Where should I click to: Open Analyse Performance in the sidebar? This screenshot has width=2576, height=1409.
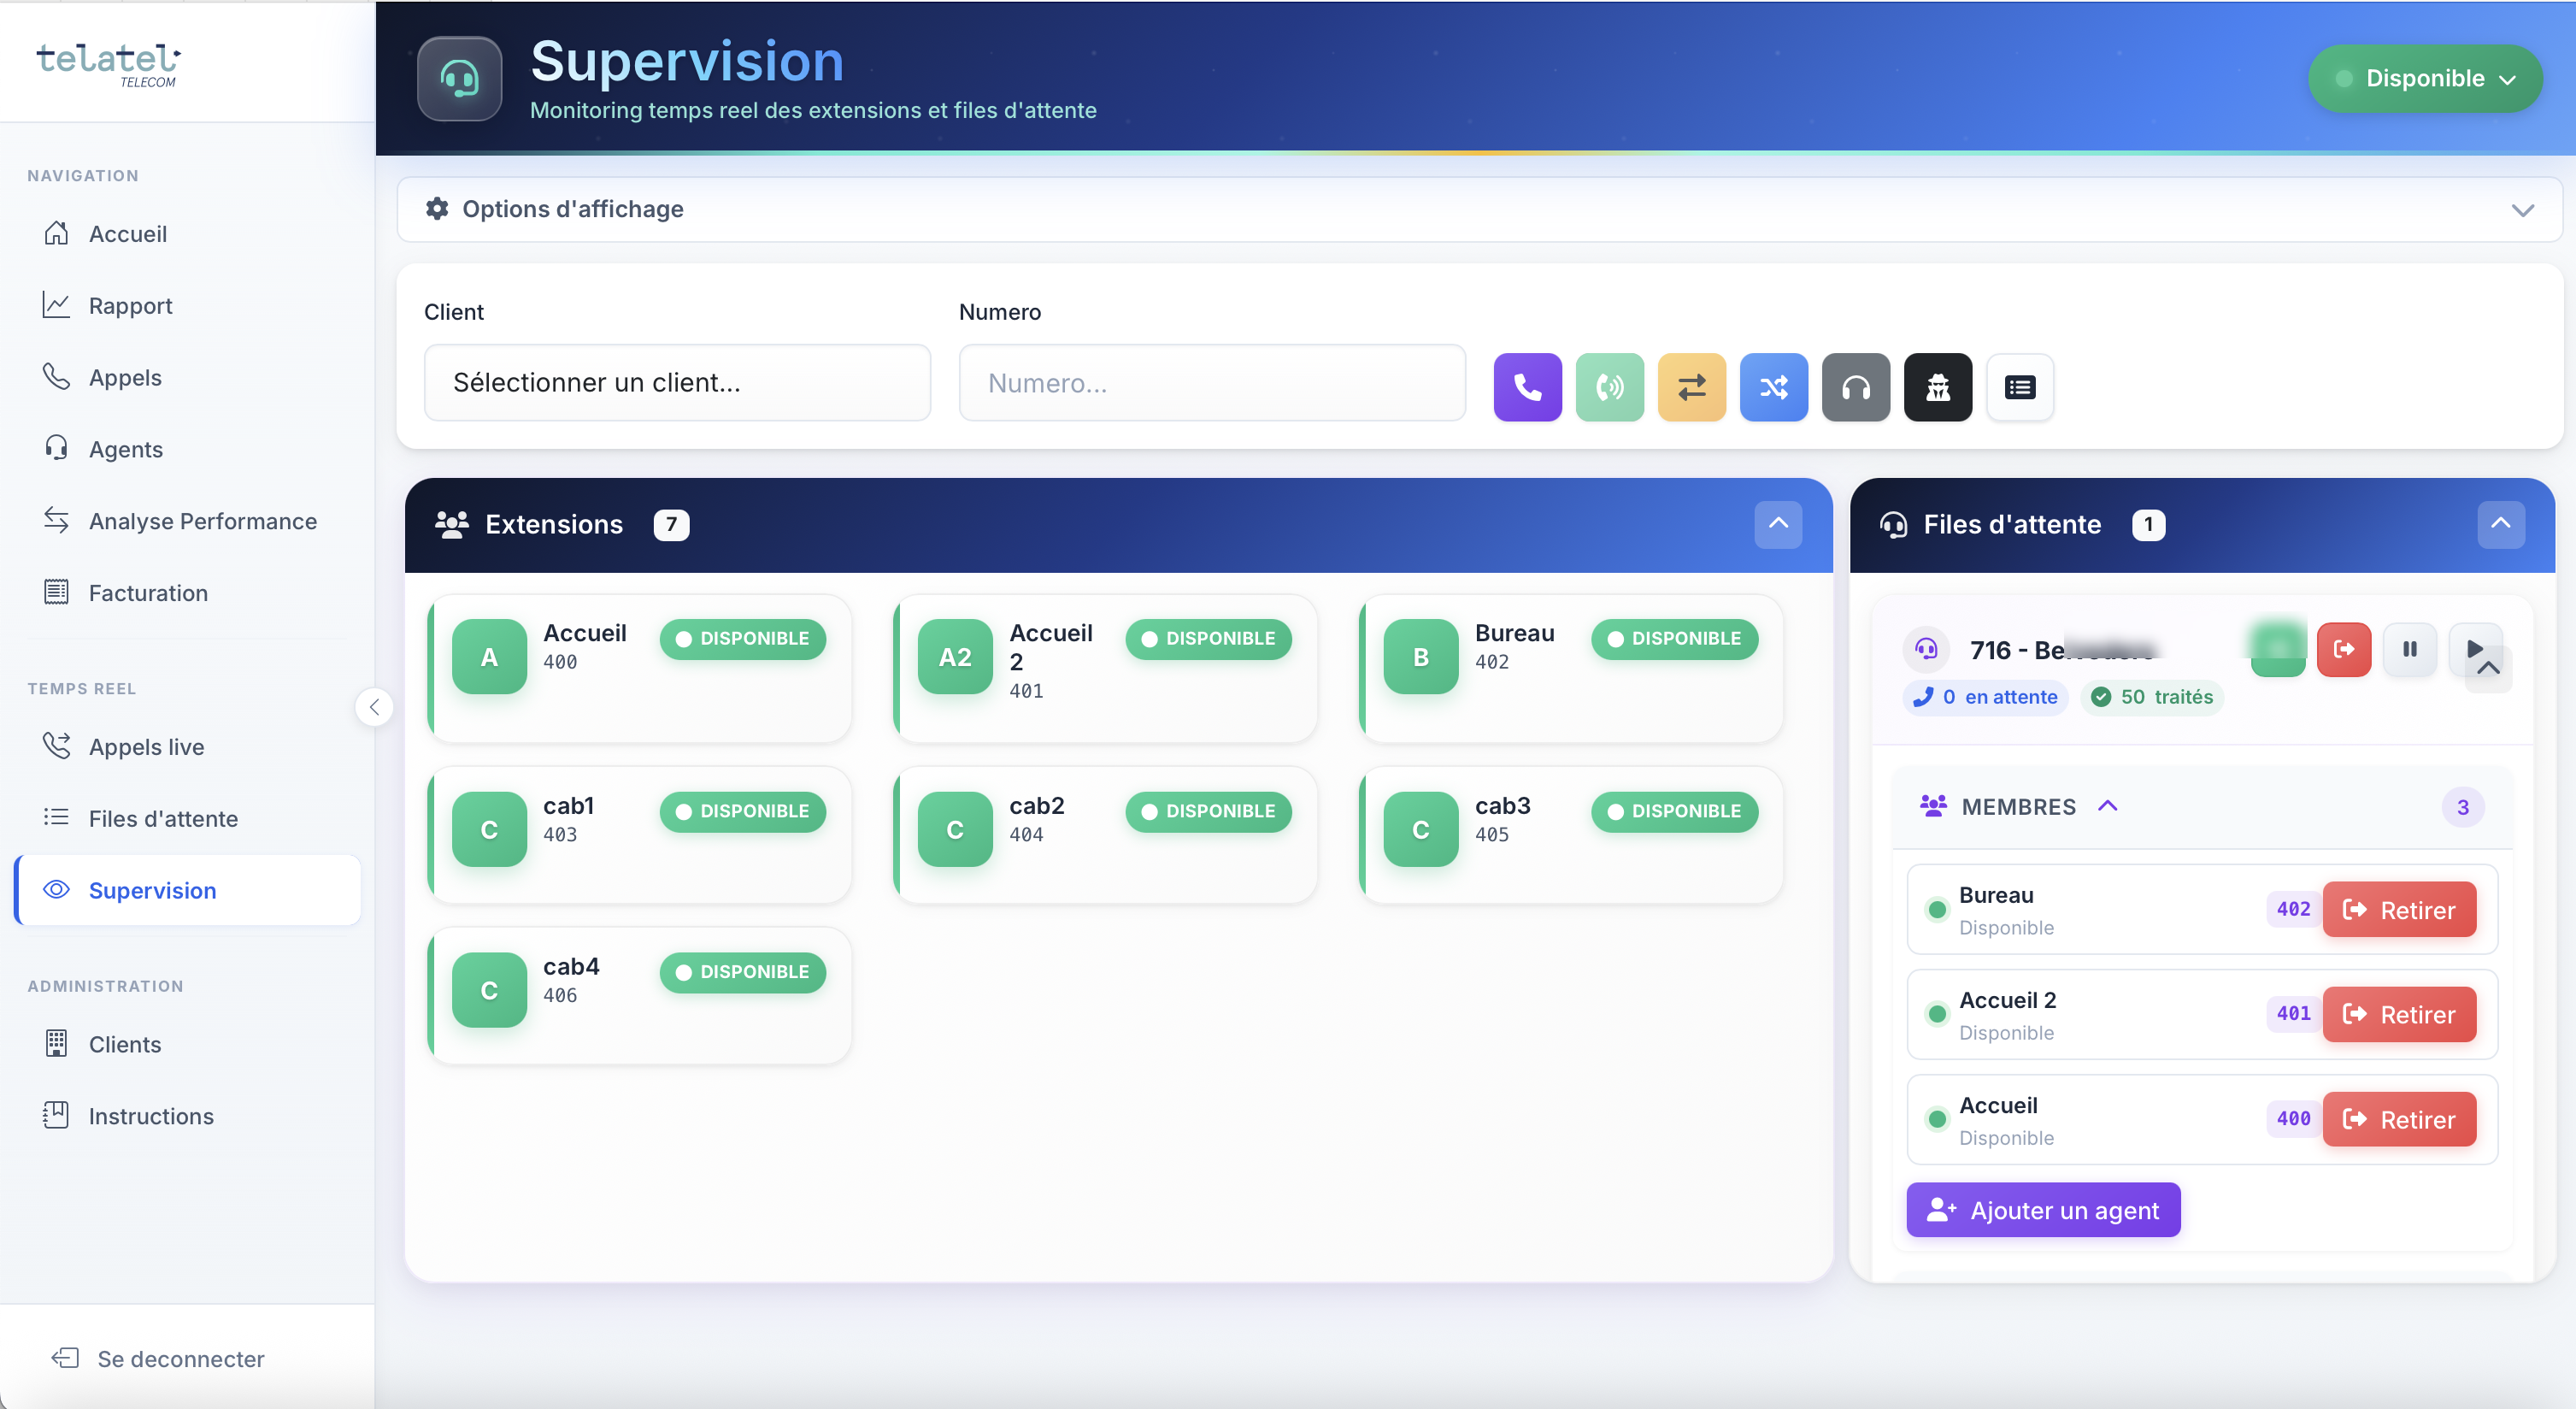188,522
